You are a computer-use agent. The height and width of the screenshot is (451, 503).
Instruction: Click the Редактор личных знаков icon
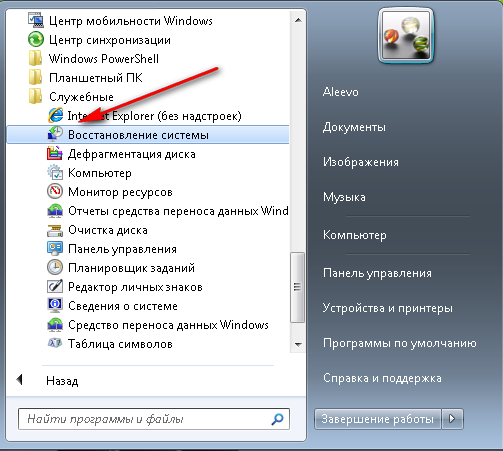click(x=55, y=287)
